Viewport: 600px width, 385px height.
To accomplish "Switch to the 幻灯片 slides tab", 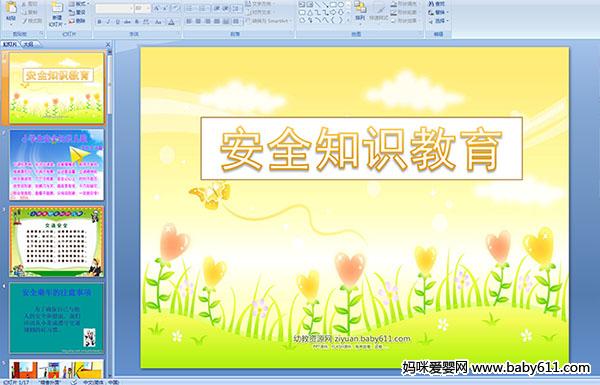I will (10, 44).
